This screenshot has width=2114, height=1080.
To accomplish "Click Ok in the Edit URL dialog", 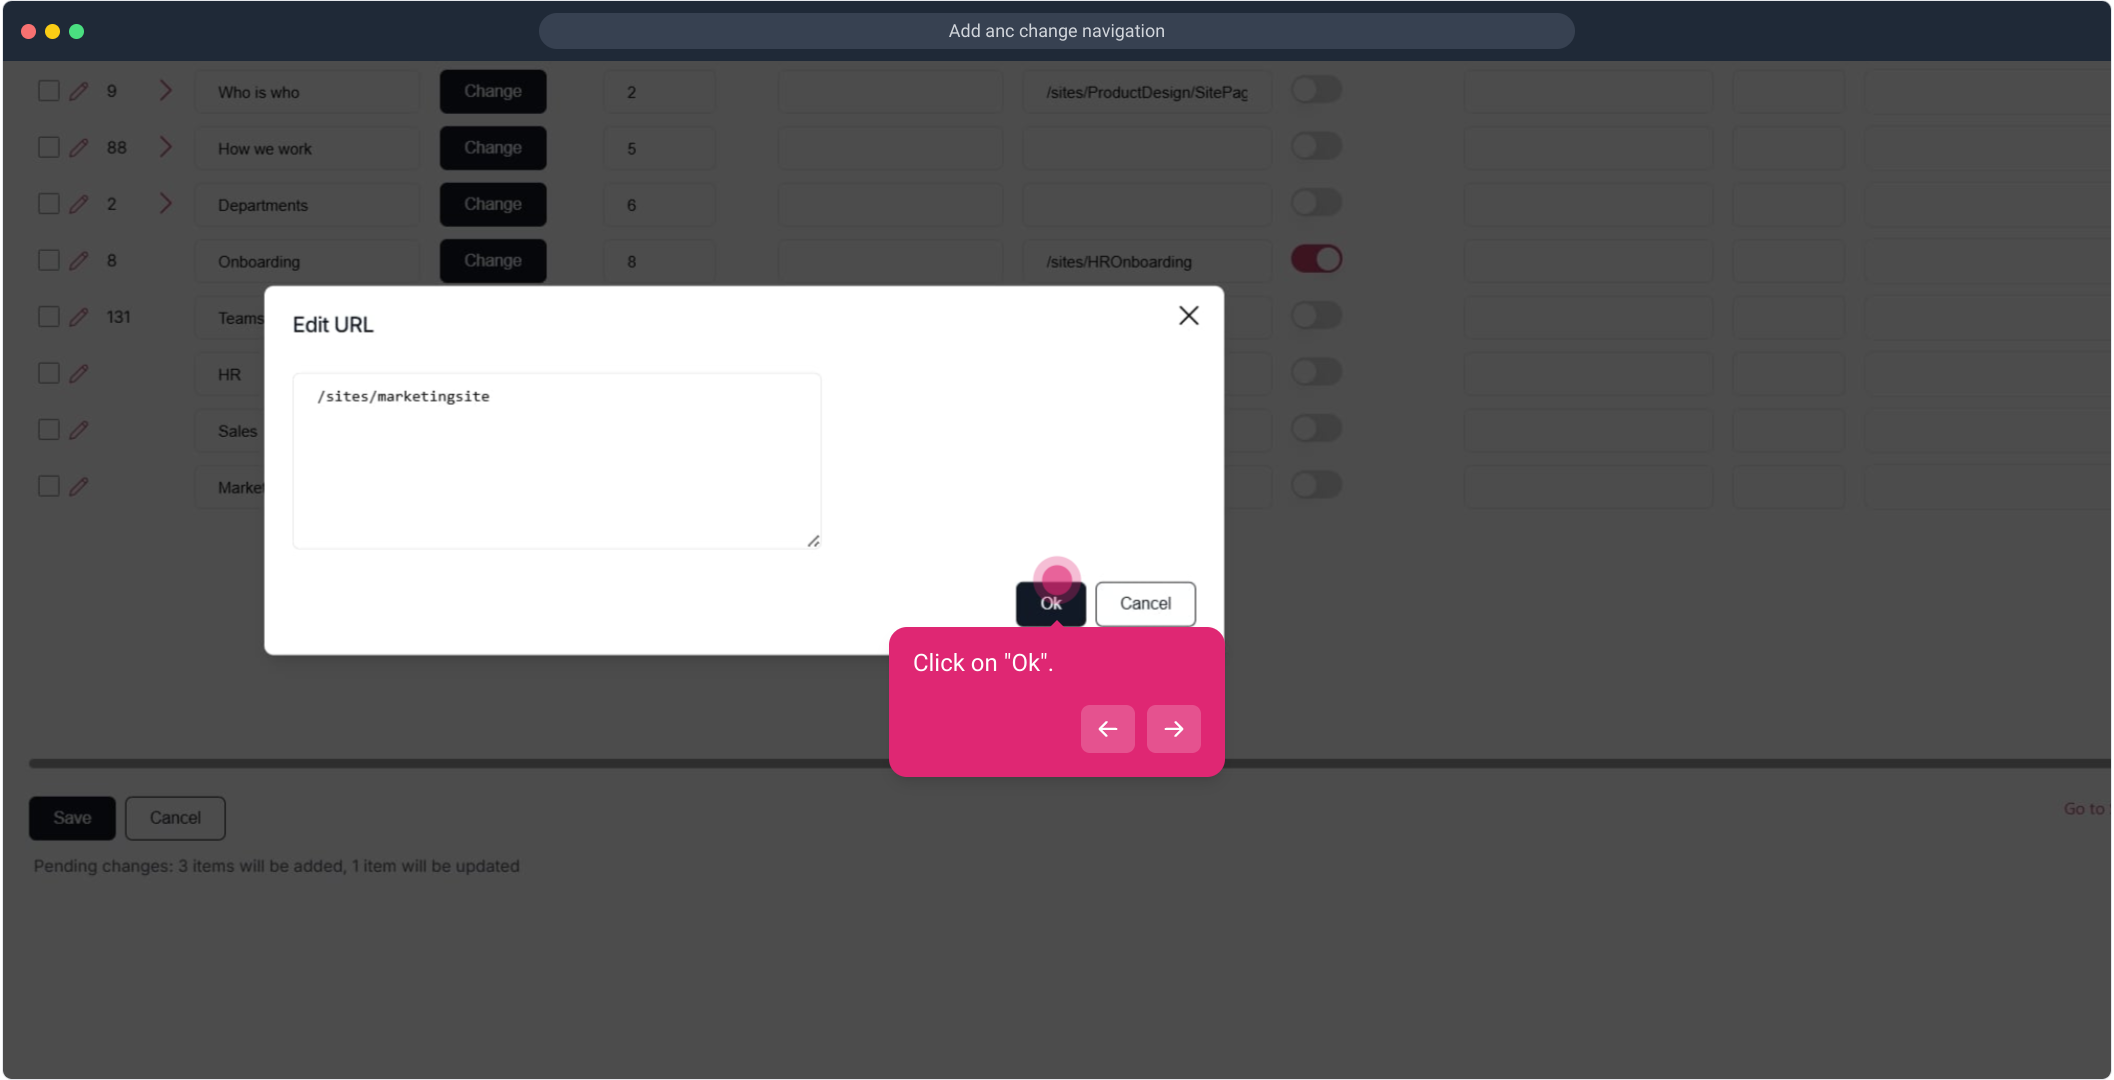I will coord(1050,604).
